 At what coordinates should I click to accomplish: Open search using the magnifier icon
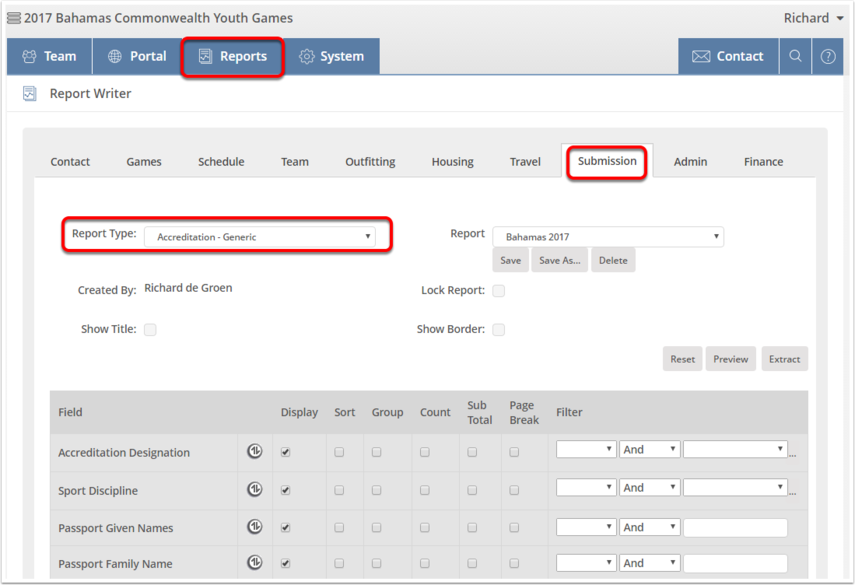tap(794, 56)
